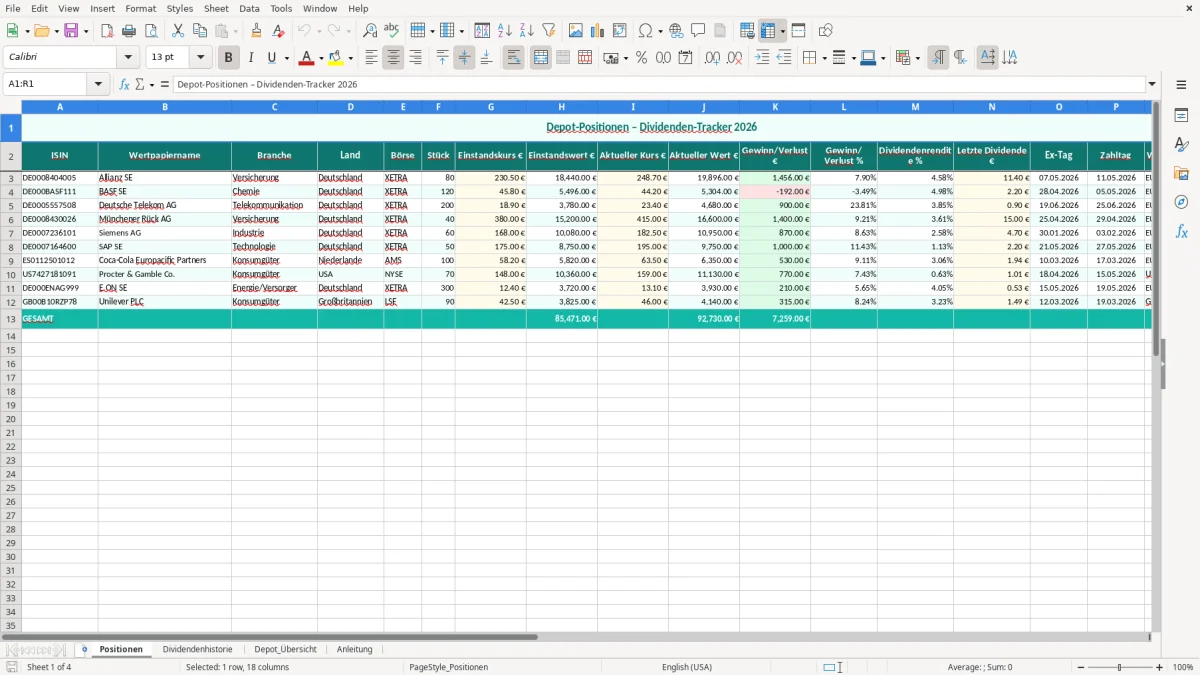Open the Sort dialog icon
1200x675 pixels.
click(x=482, y=31)
